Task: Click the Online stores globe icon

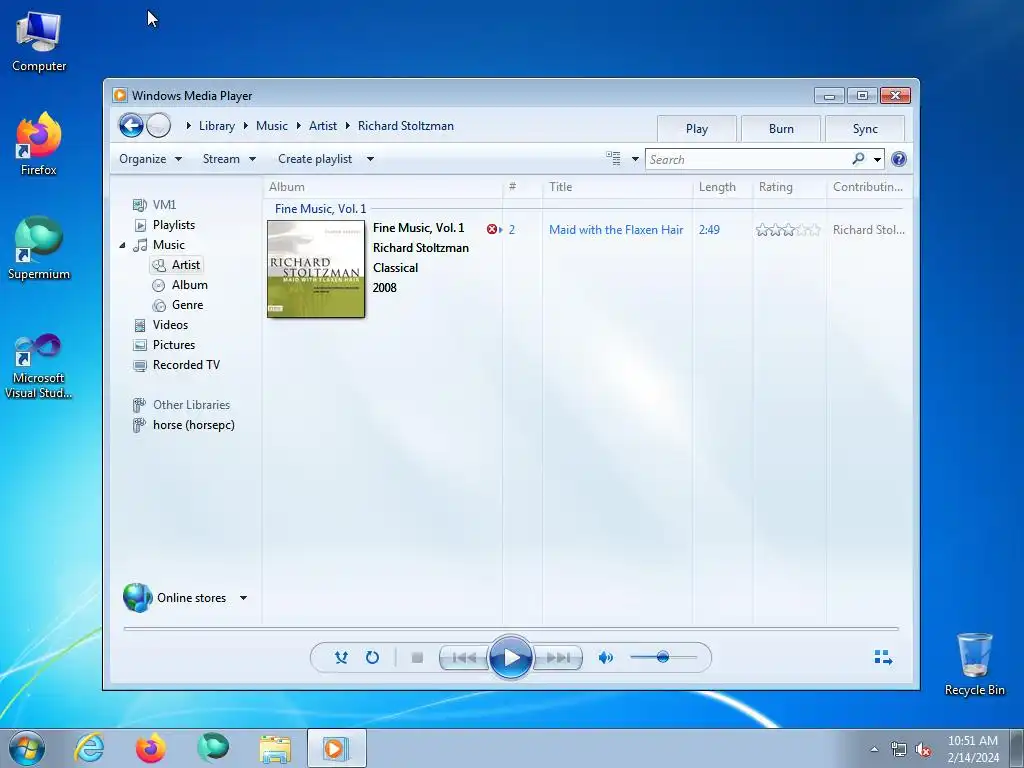Action: click(x=137, y=598)
